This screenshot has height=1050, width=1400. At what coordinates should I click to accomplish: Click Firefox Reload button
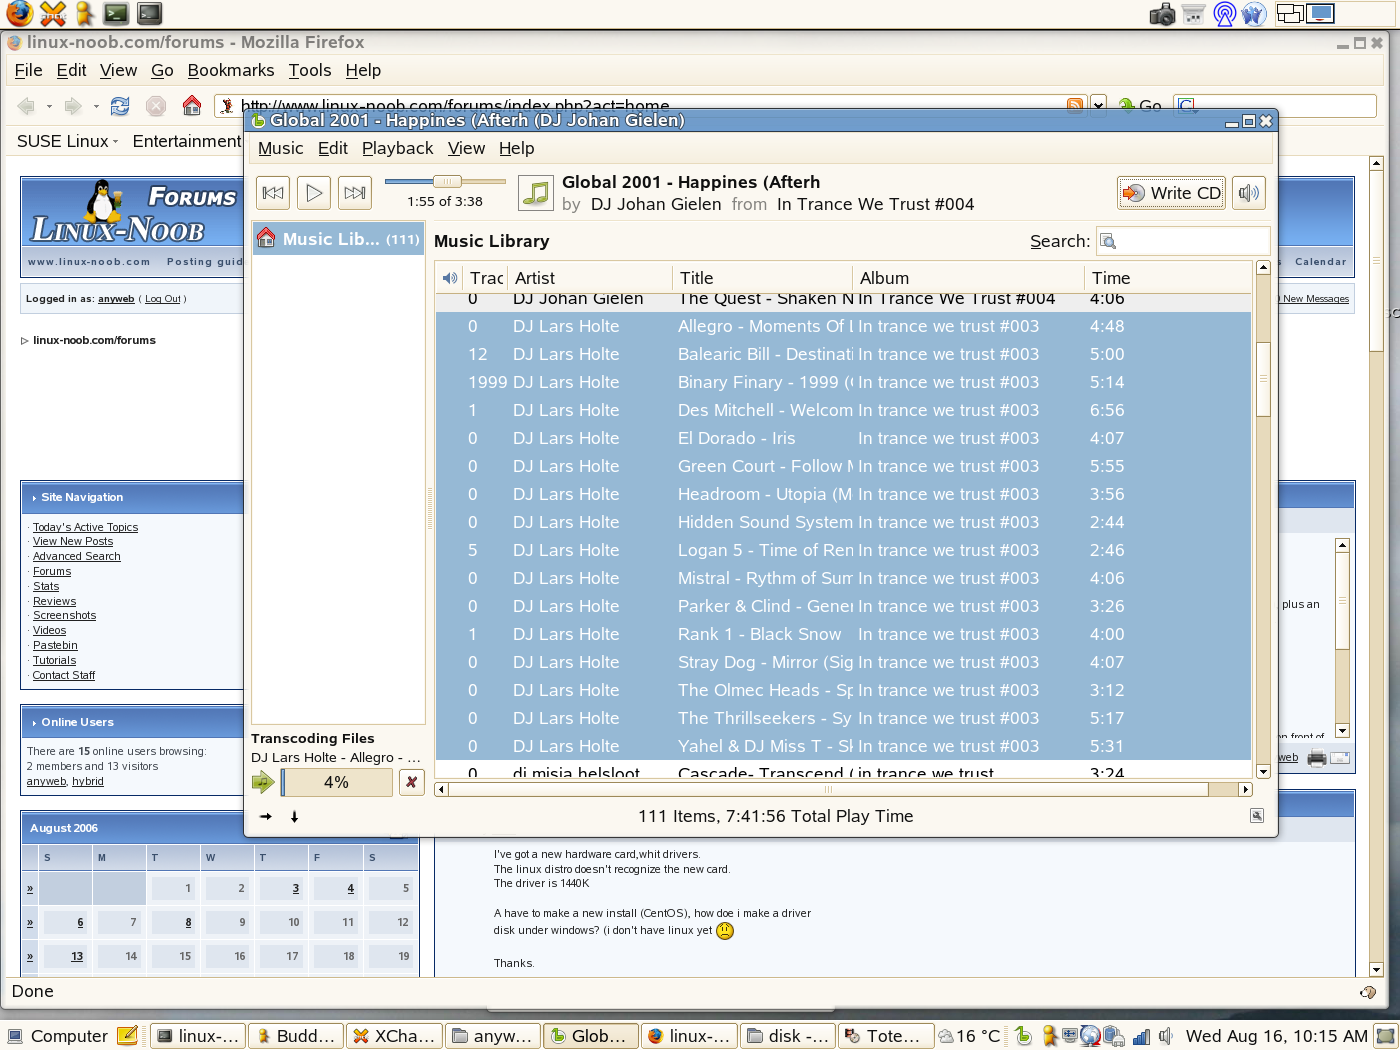click(120, 106)
